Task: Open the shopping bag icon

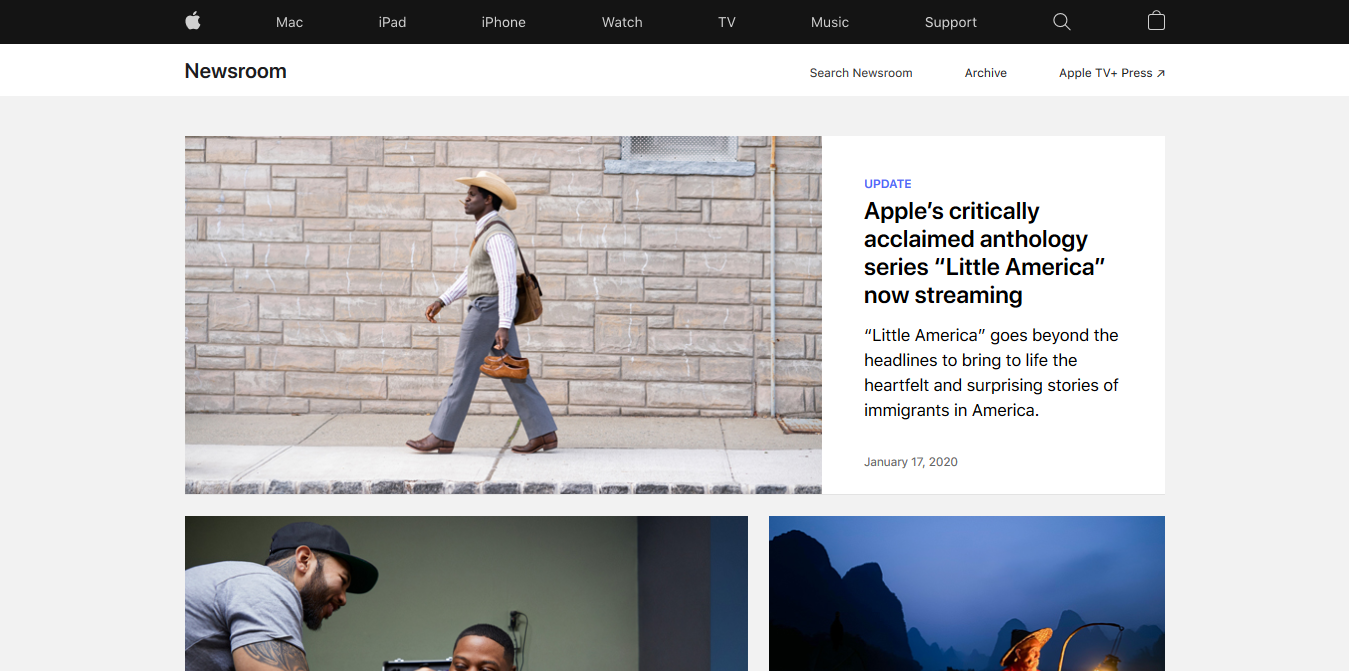Action: (1156, 21)
